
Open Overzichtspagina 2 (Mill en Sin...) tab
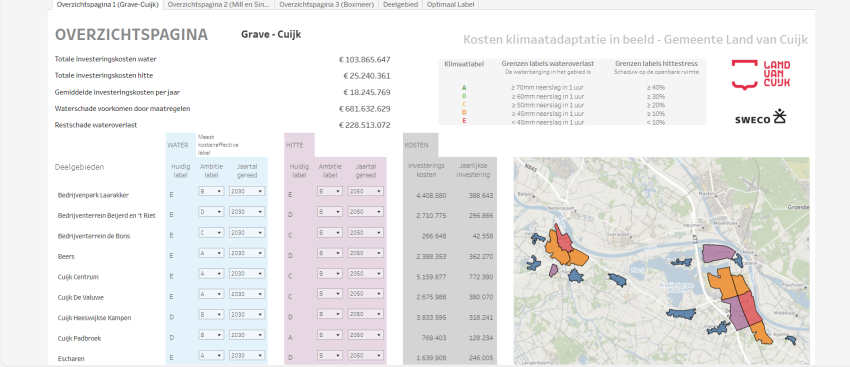click(x=219, y=4)
